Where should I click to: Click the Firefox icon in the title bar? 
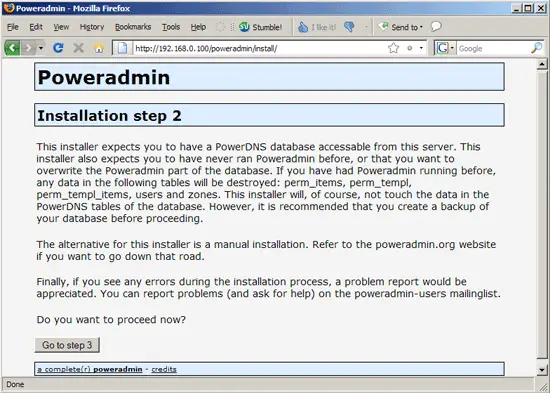click(8, 8)
